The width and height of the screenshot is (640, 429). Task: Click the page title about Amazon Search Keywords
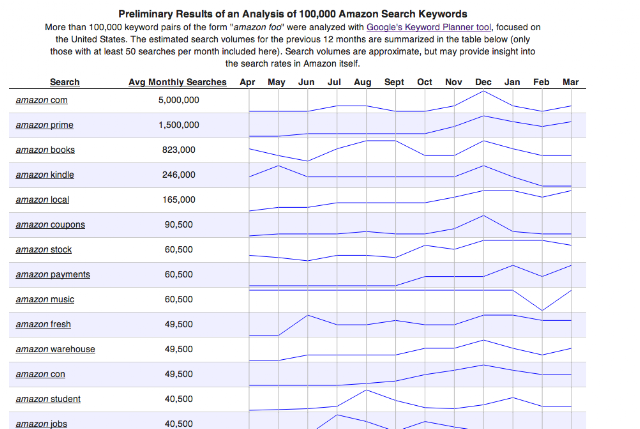click(293, 14)
